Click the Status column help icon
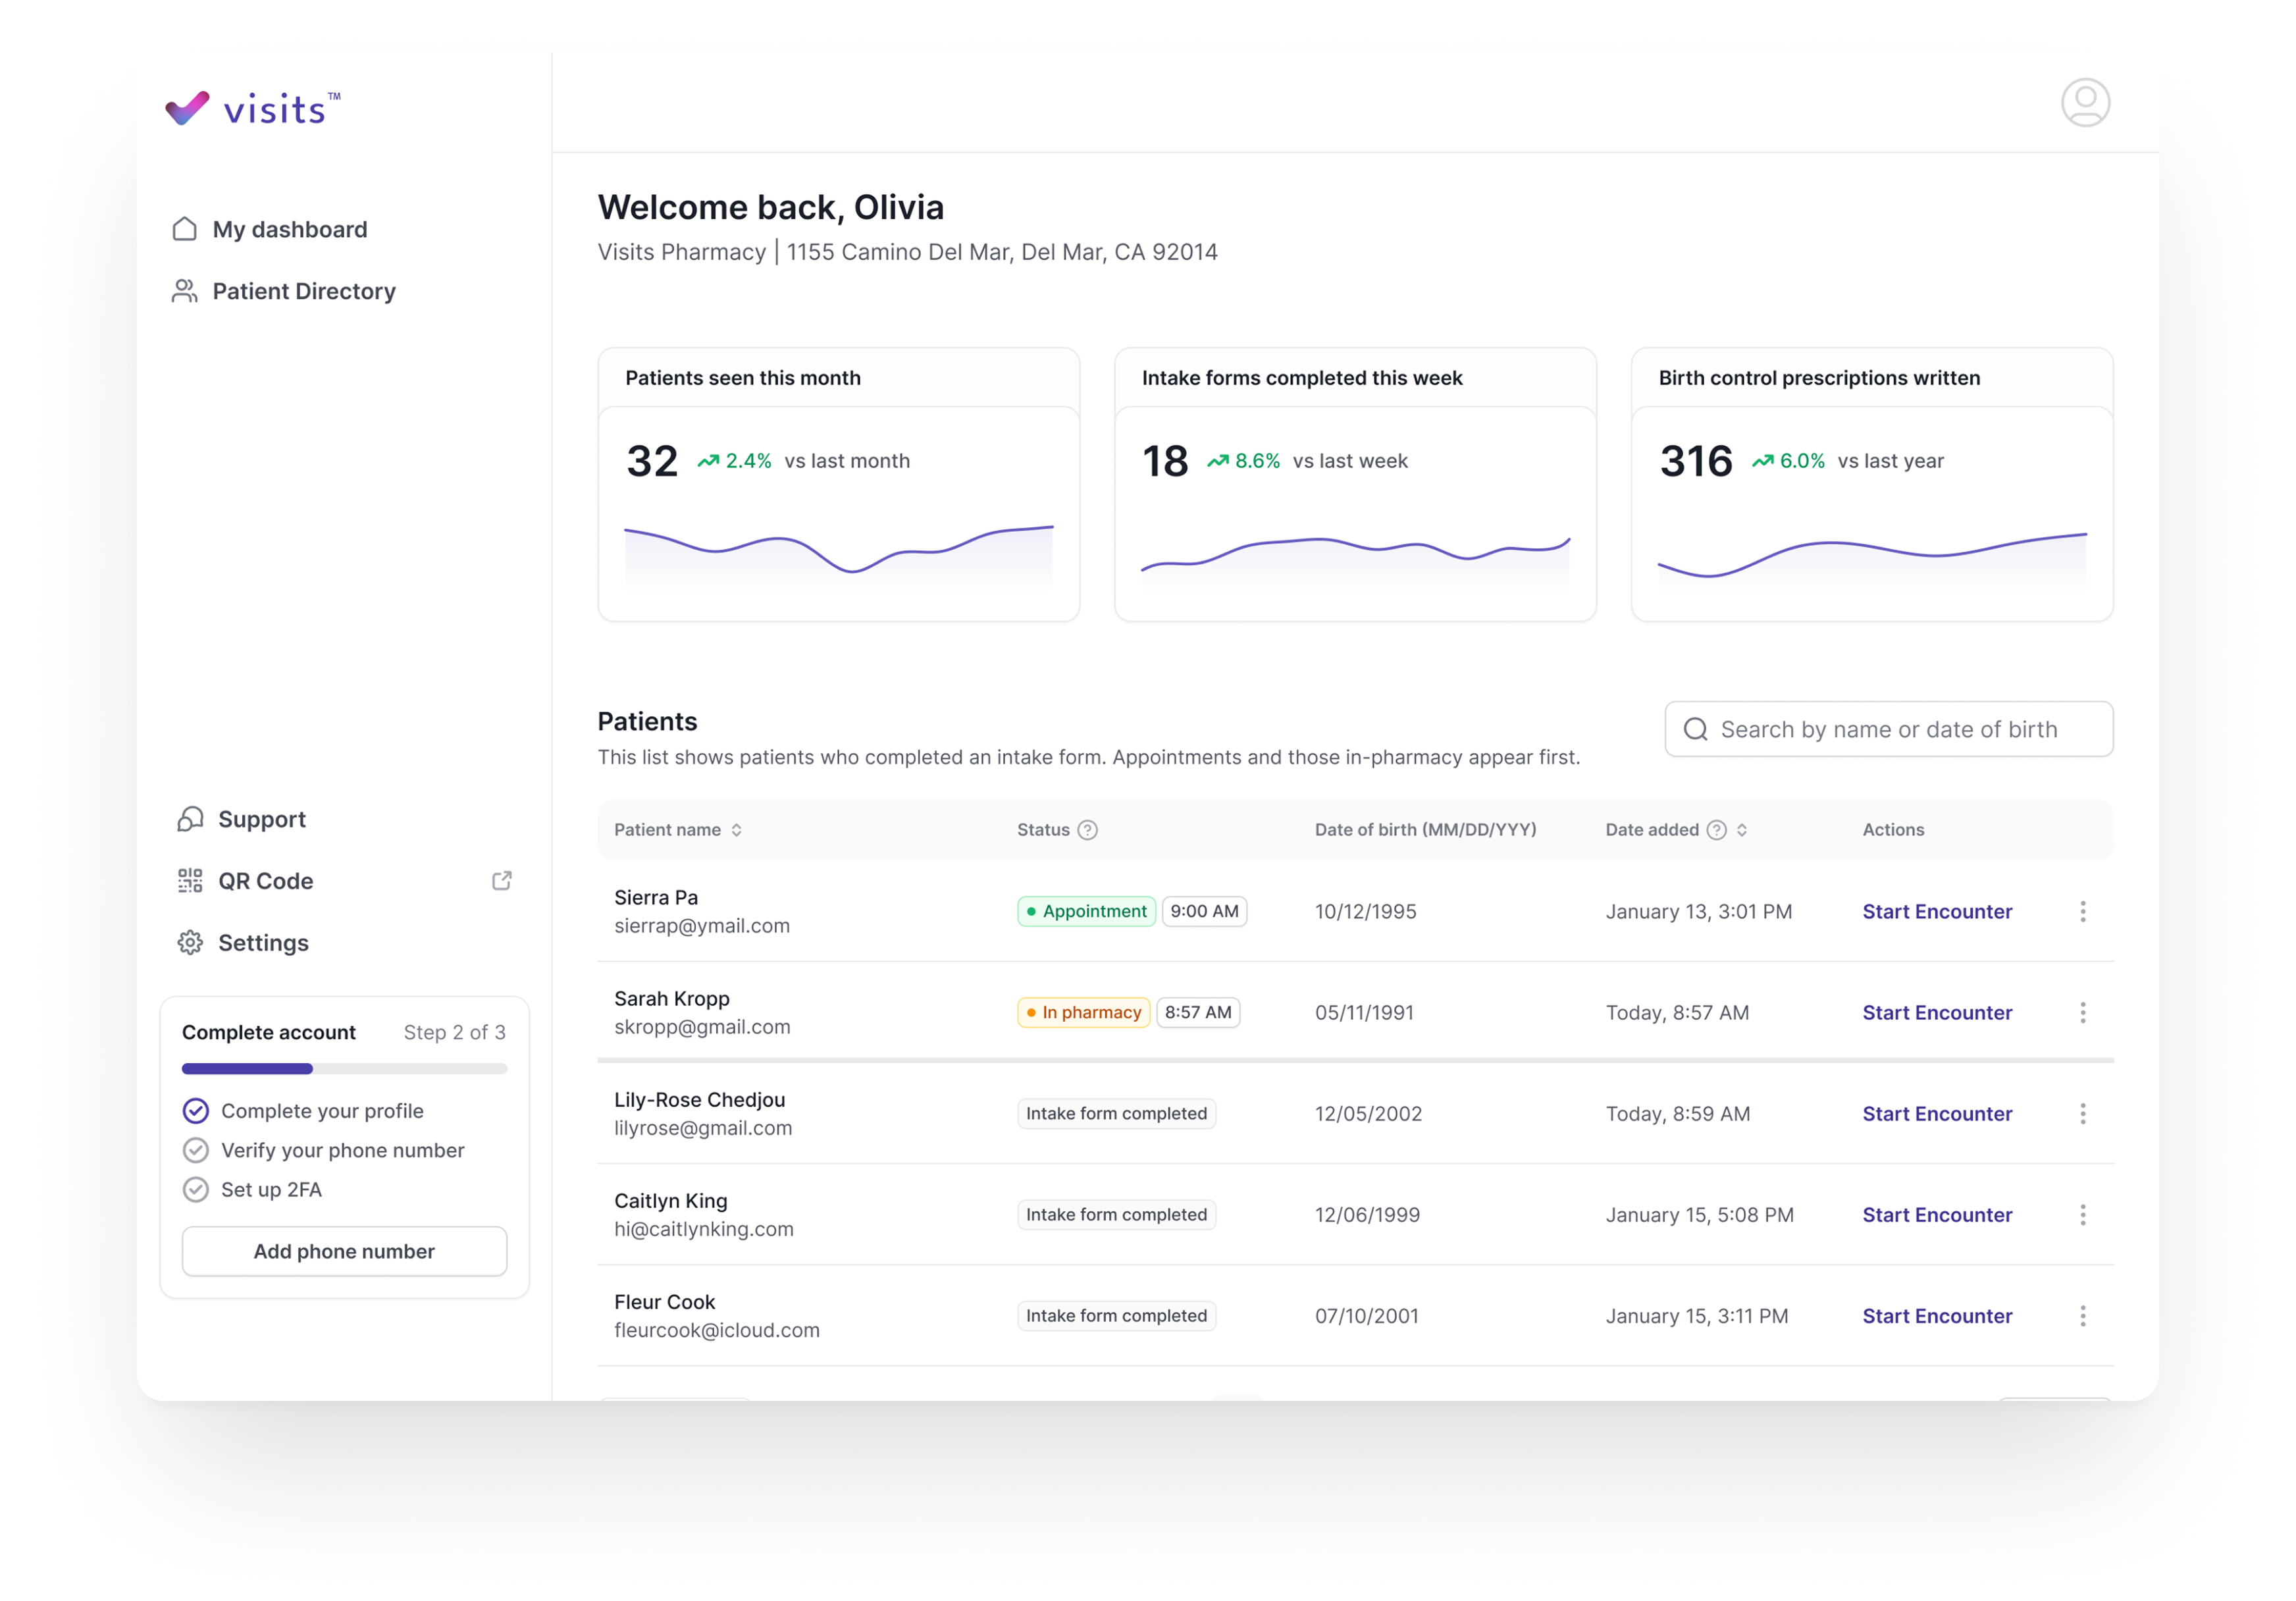 point(1087,830)
